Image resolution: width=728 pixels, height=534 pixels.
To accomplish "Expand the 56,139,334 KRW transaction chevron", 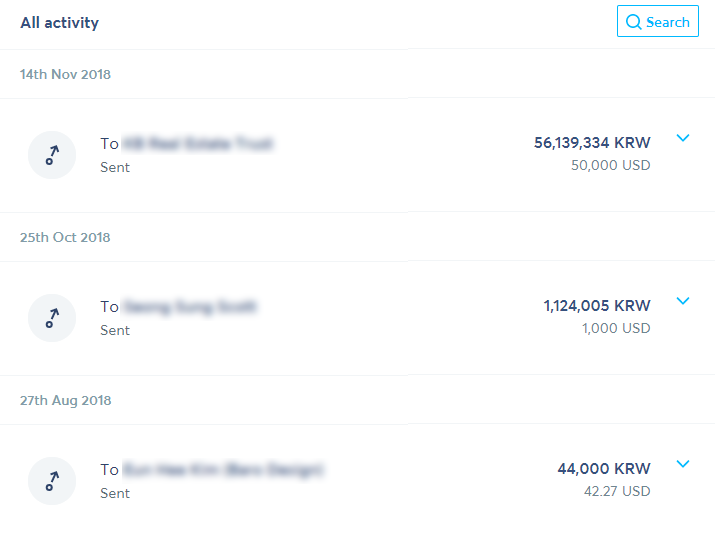I will [x=682, y=138].
